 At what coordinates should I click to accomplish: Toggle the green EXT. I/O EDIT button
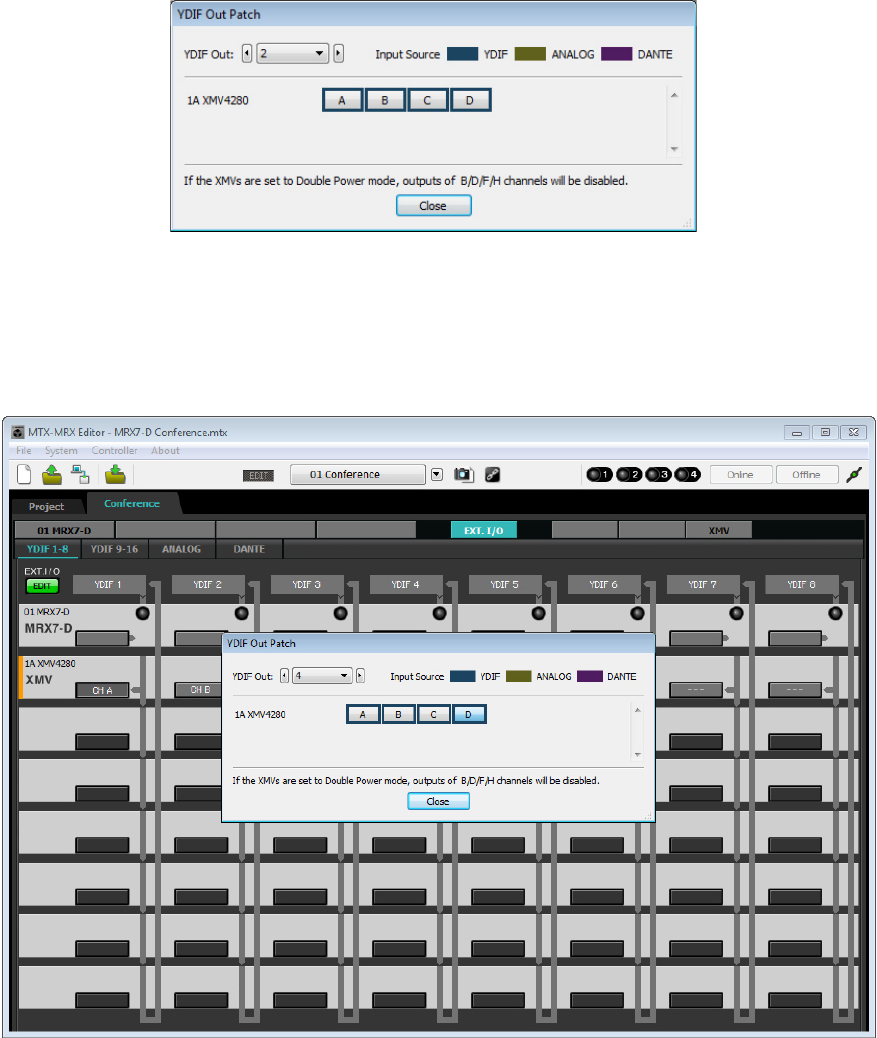[x=42, y=586]
